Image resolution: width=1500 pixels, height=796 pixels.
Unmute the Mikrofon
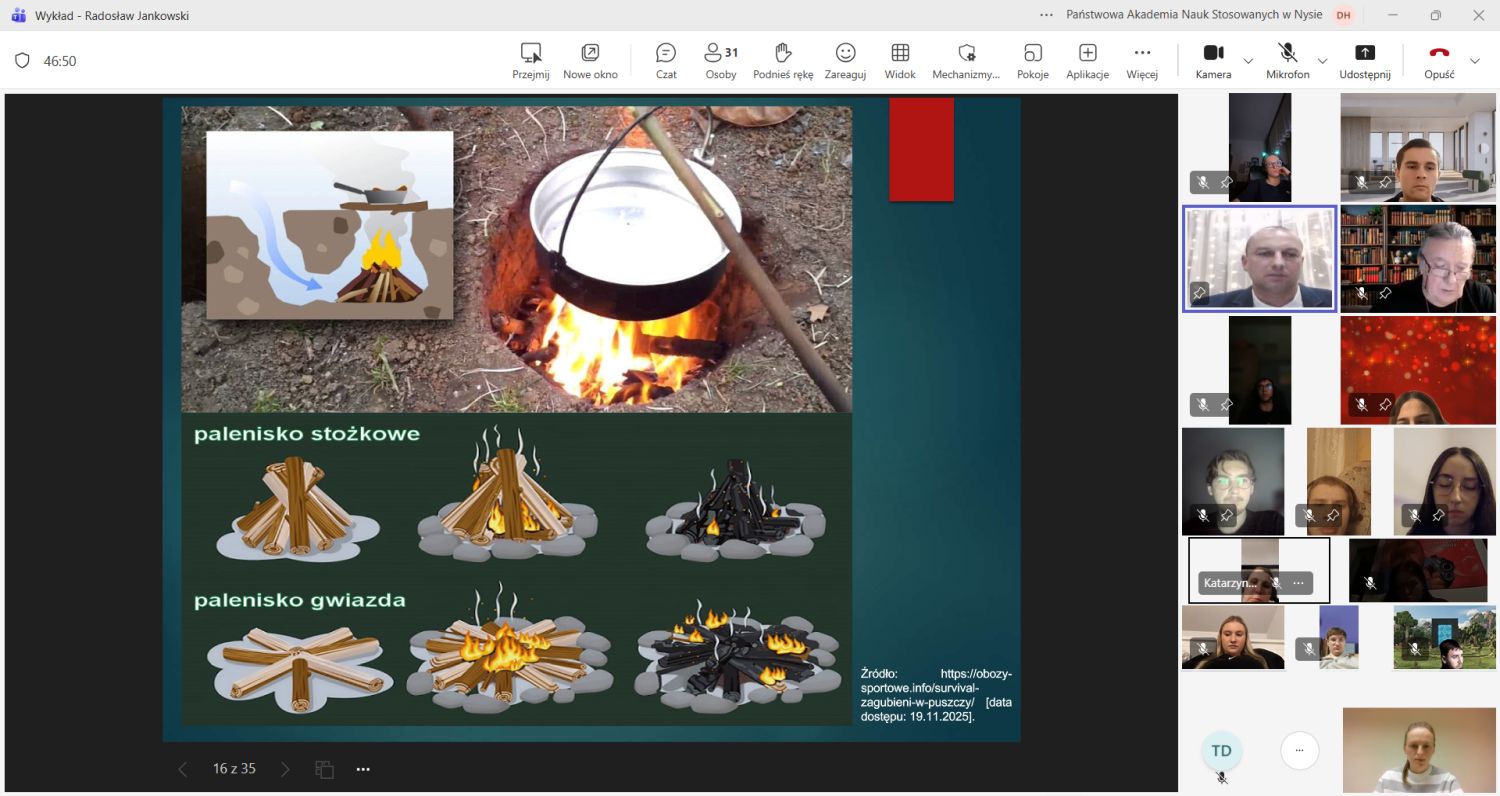[1287, 60]
